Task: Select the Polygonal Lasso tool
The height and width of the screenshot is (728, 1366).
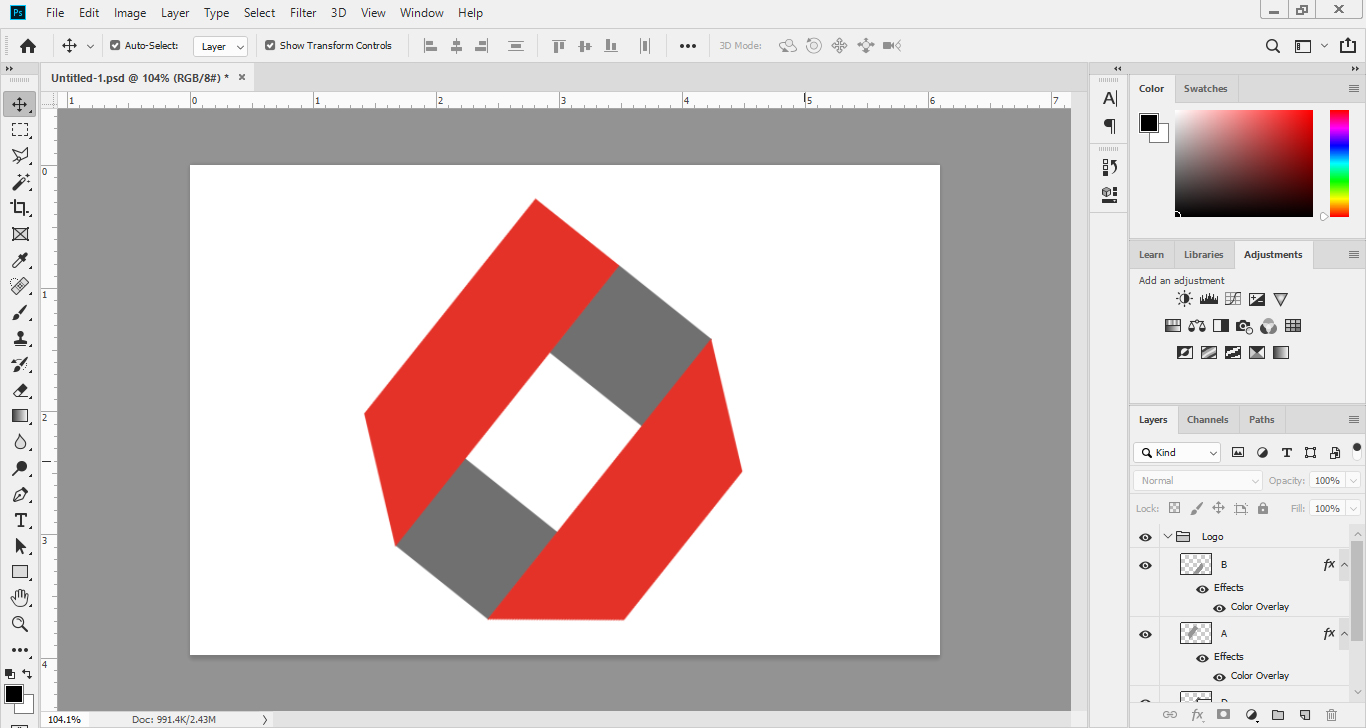Action: click(x=20, y=156)
